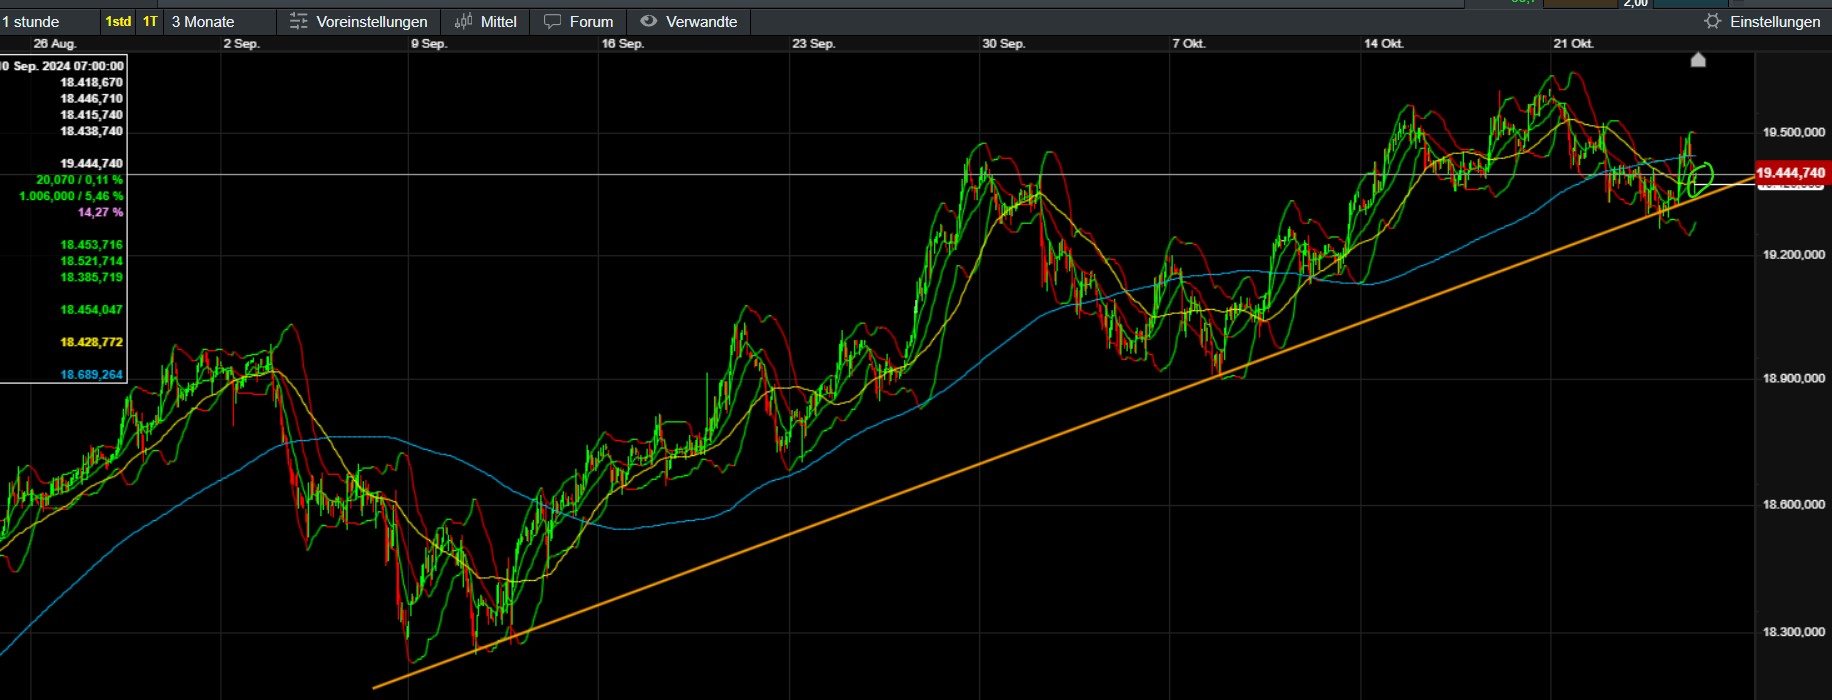Click the pink '14,27 %' value

tap(100, 212)
